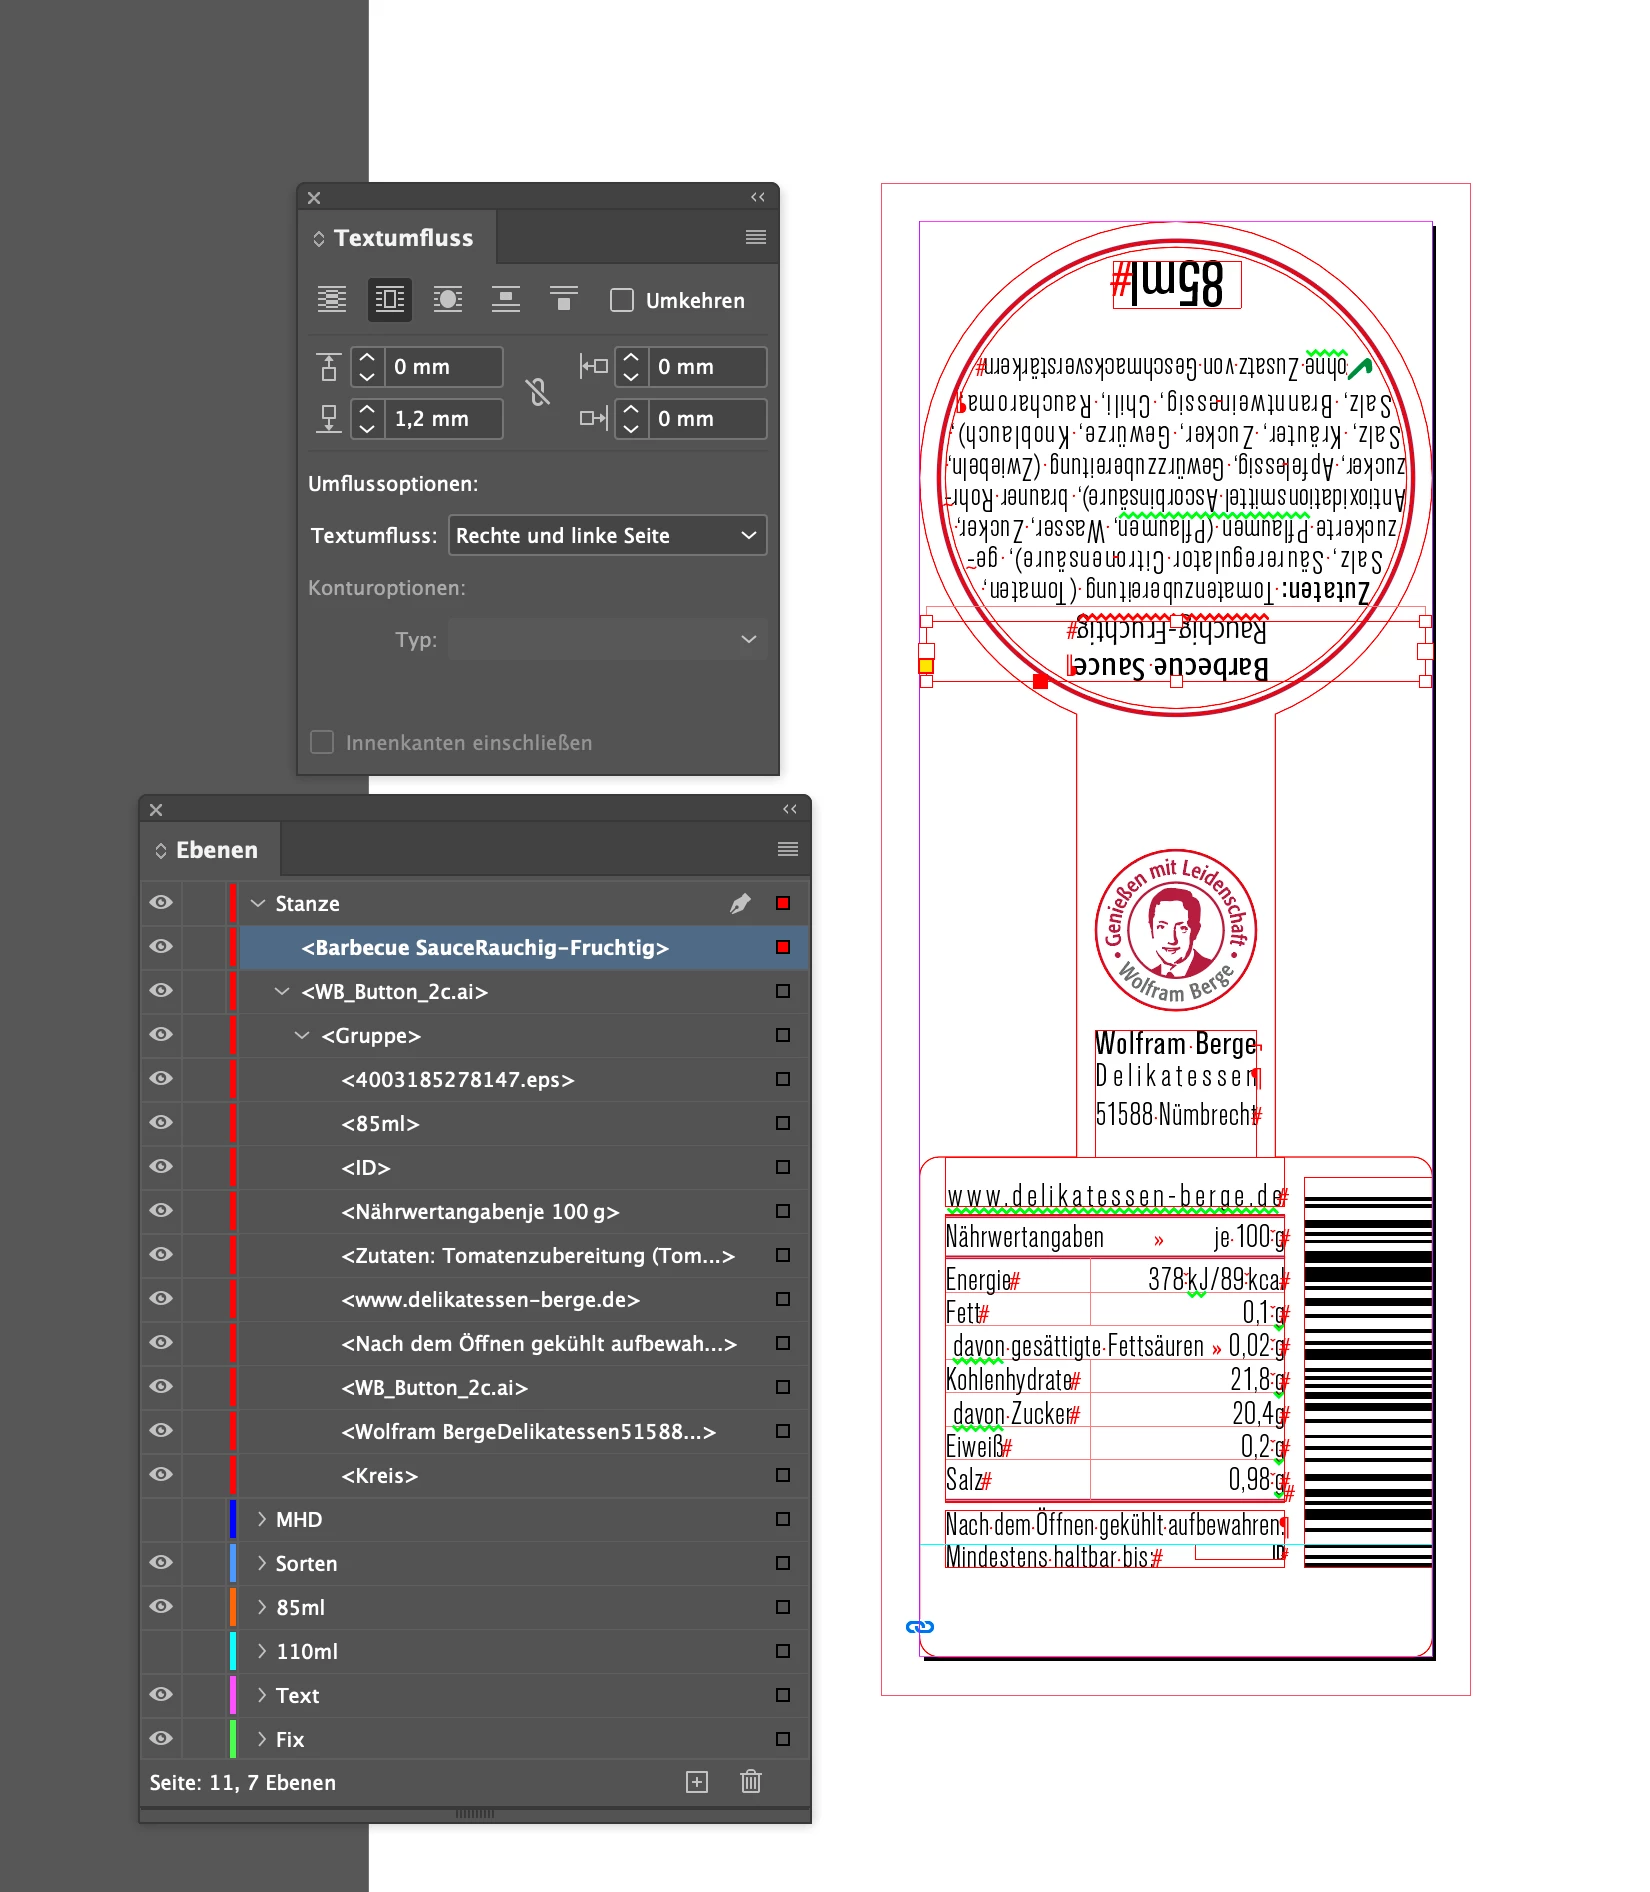Create a new layer with the plus icon
1650x1892 pixels.
[x=697, y=1782]
